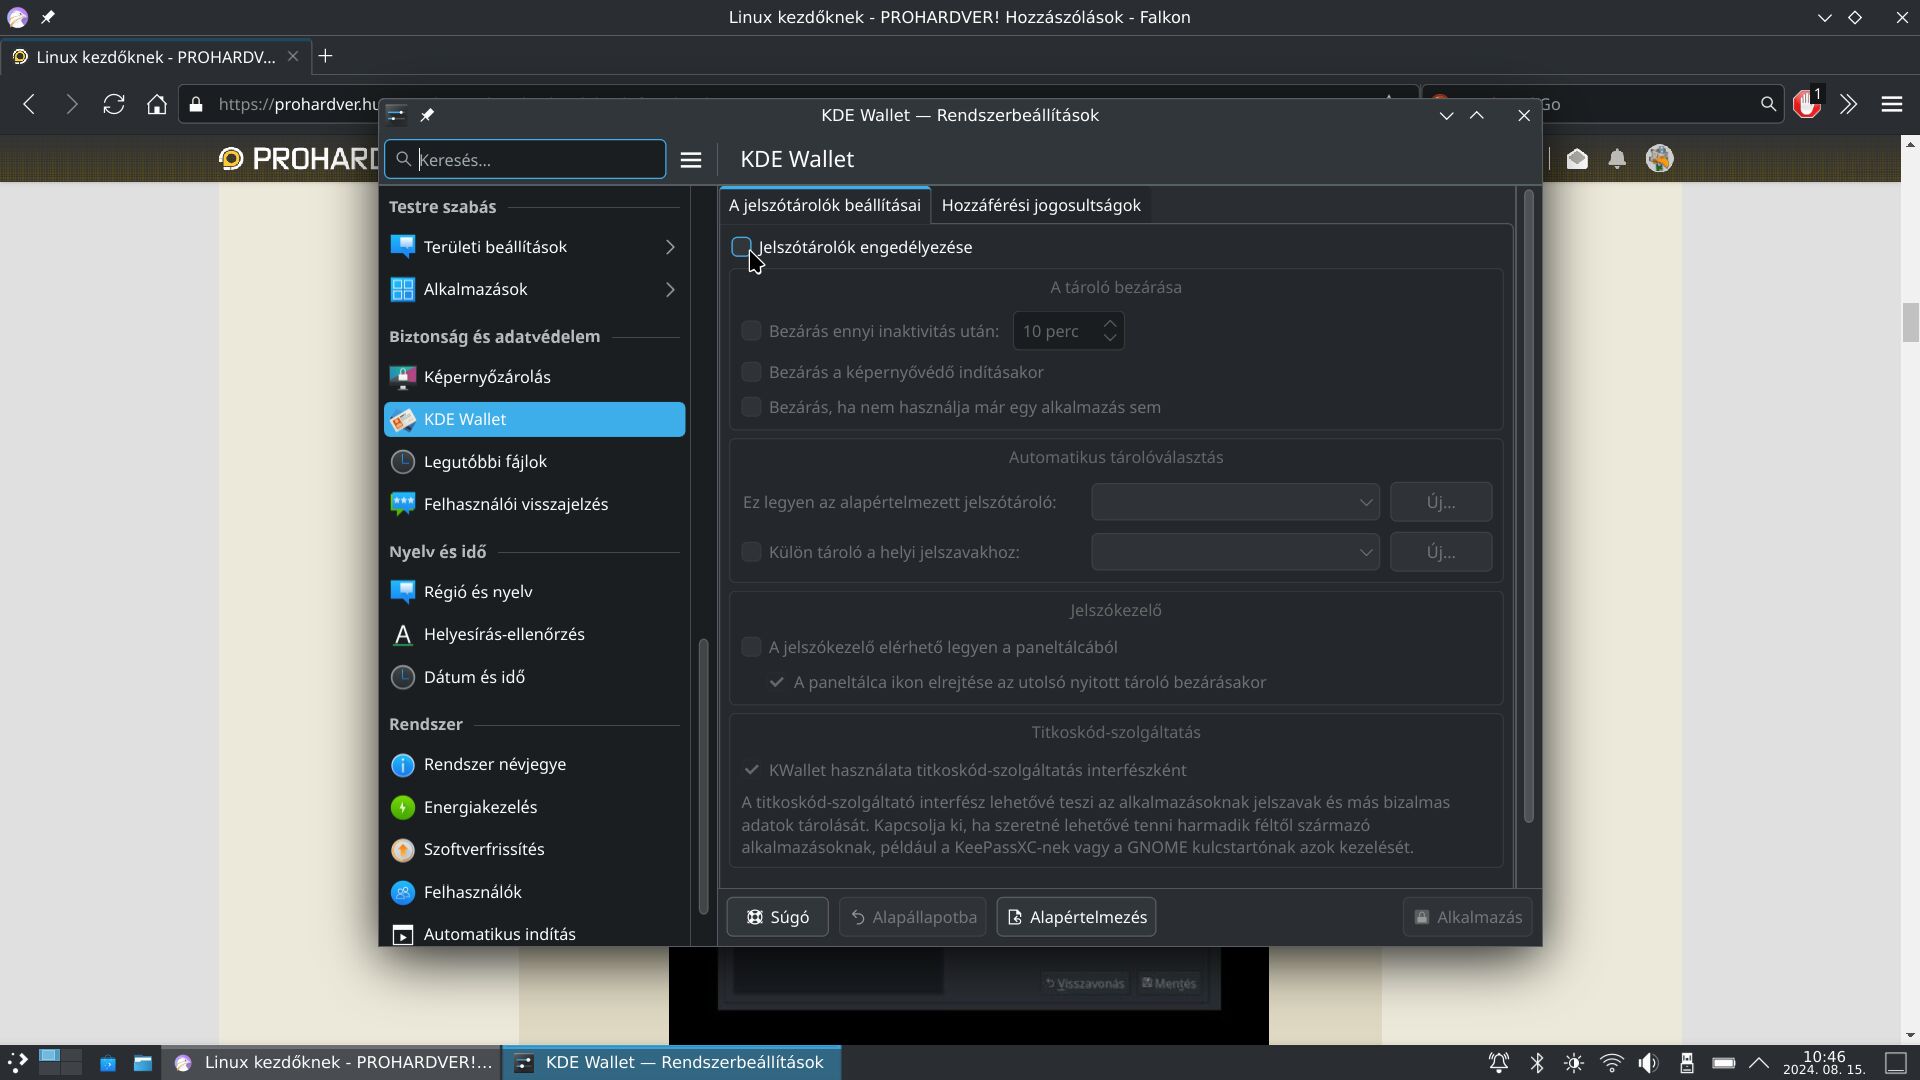Screen dimensions: 1920x1080
Task: Open the System Settings hamburger menu
Action: 691,160
